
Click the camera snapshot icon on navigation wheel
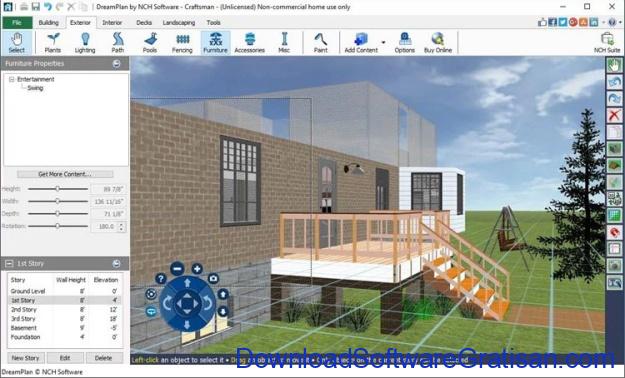point(214,278)
